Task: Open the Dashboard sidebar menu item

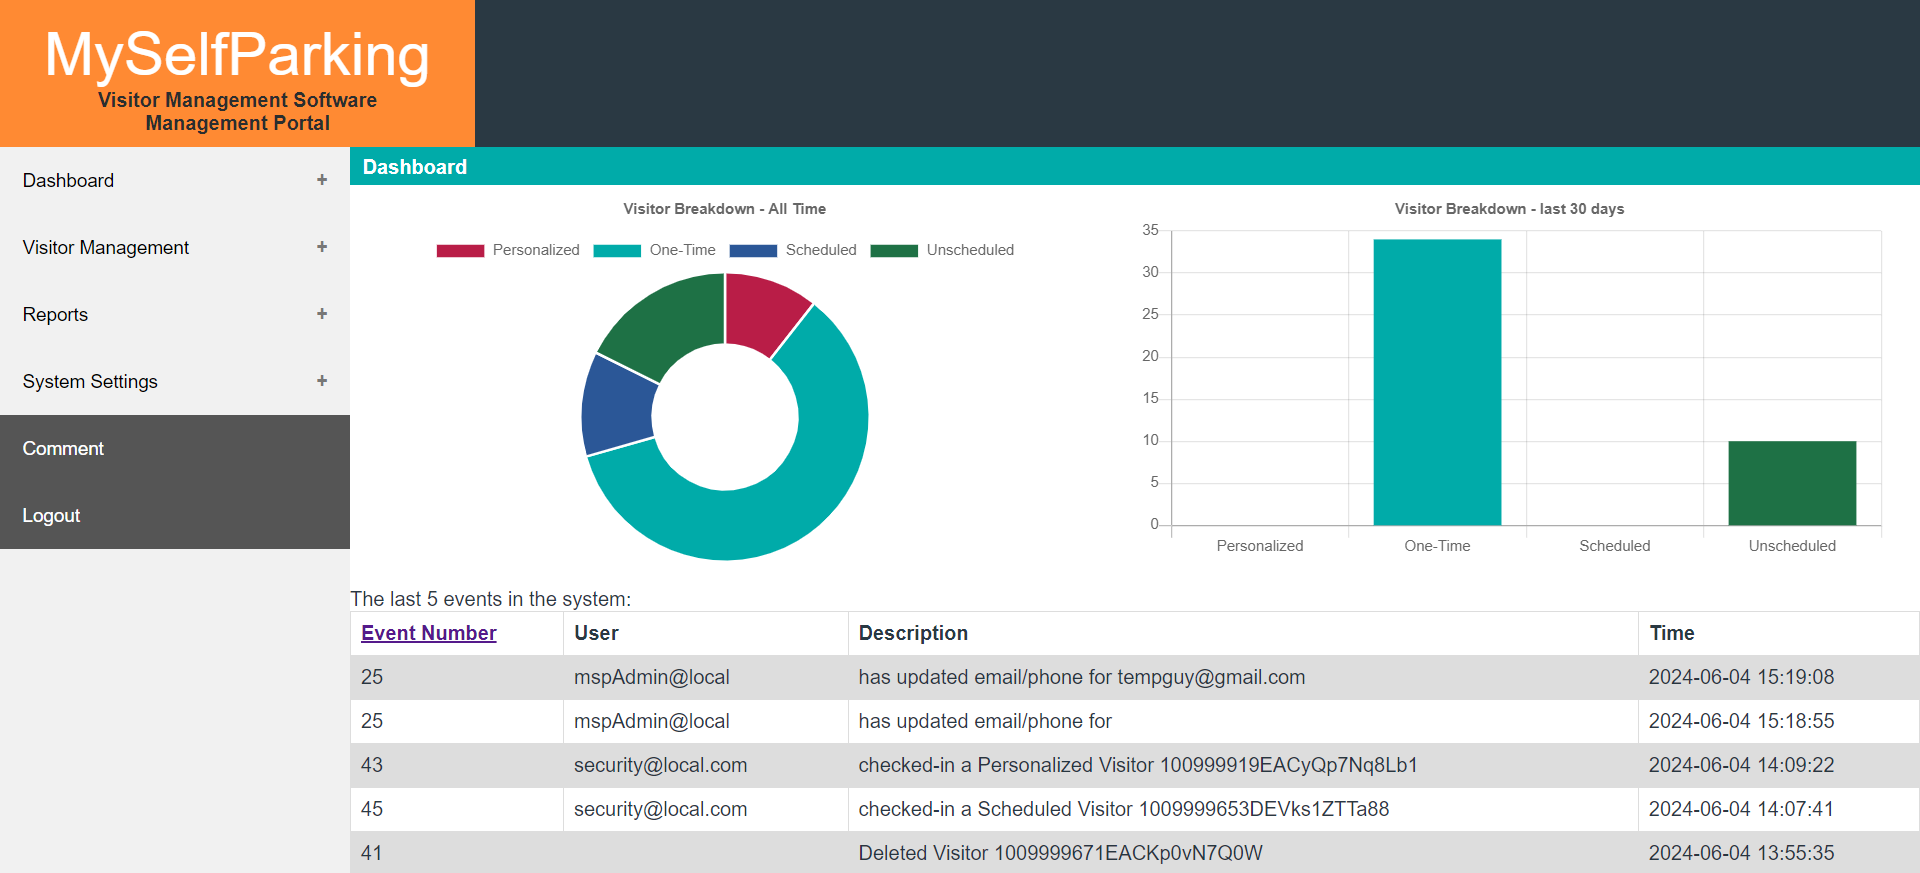Action: (69, 180)
